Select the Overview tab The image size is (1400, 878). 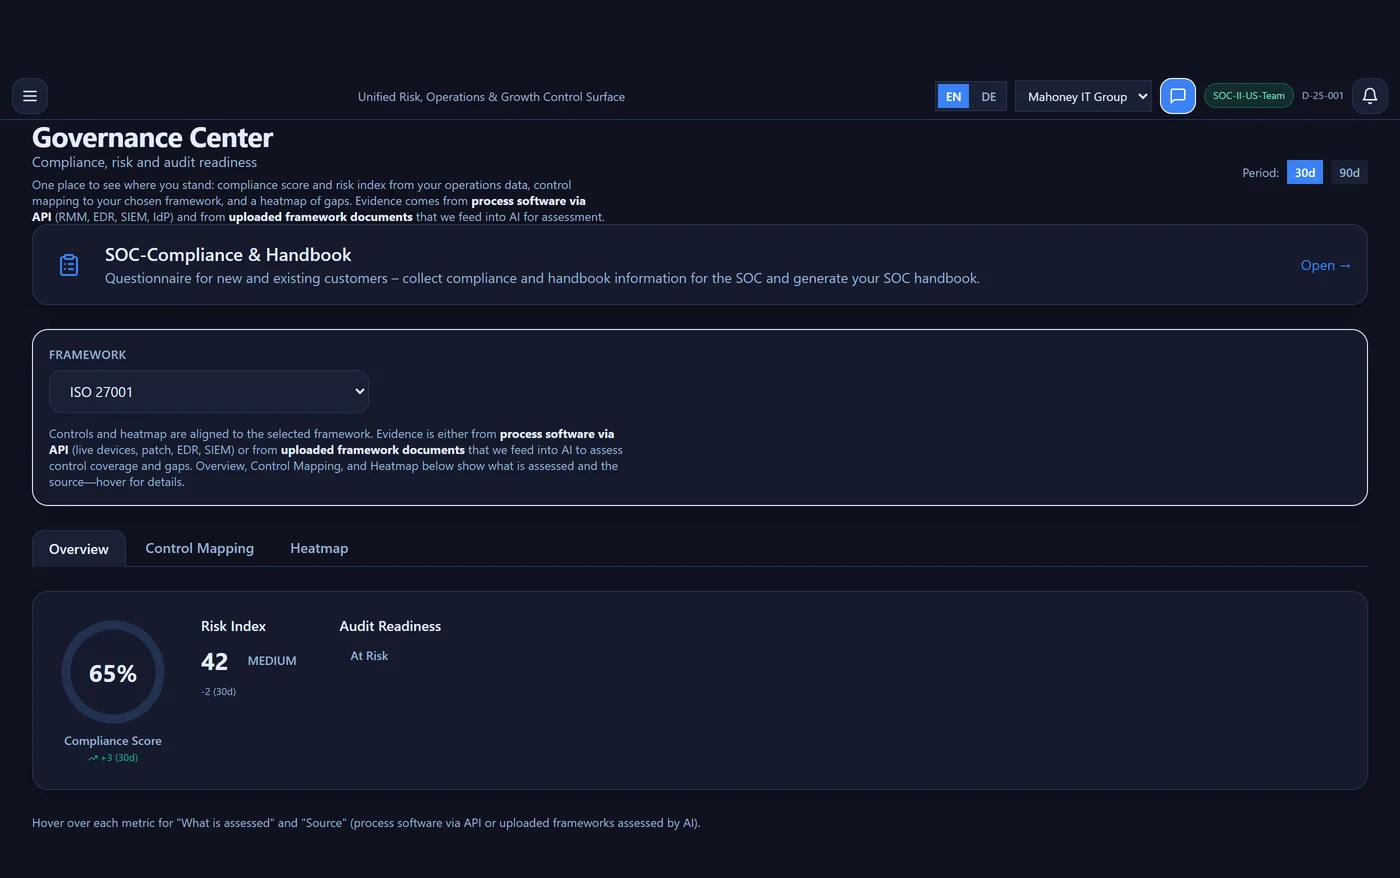point(78,548)
